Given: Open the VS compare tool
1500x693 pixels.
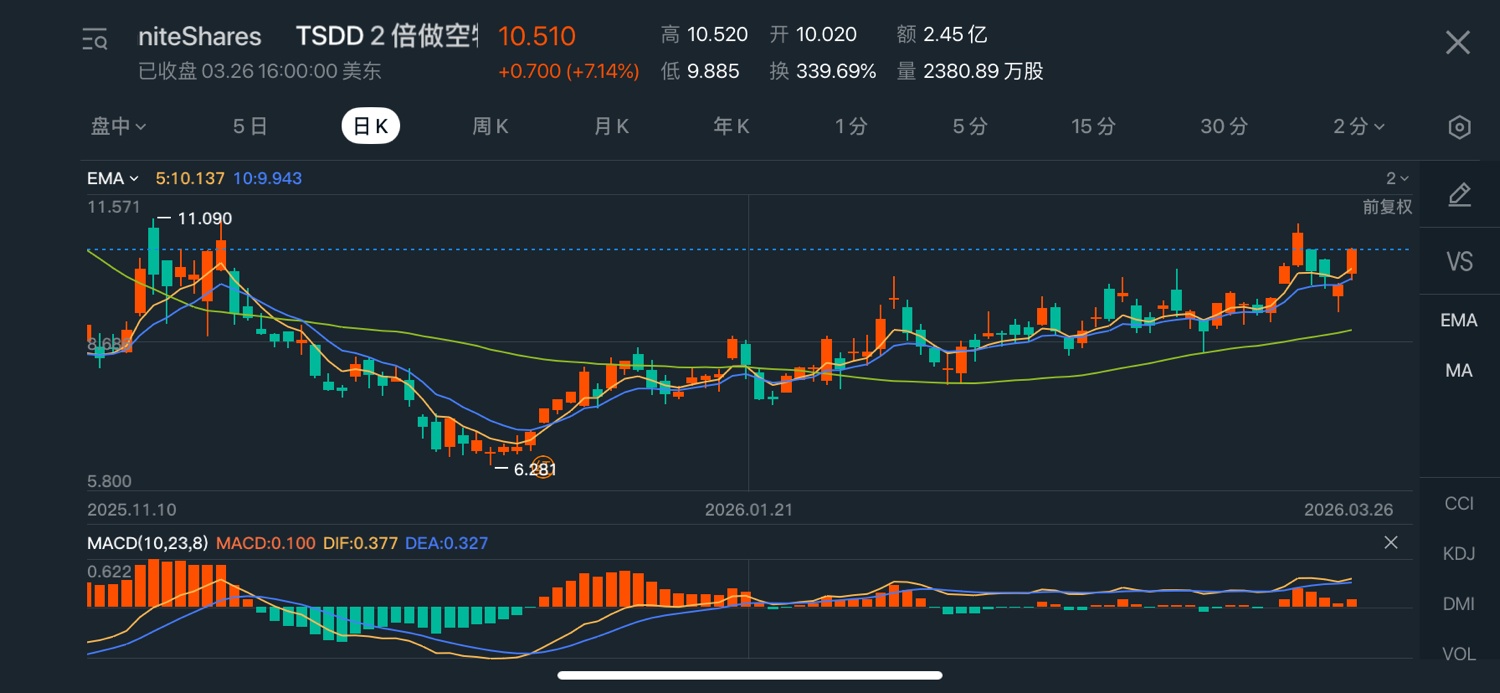Looking at the screenshot, I should tap(1459, 262).
